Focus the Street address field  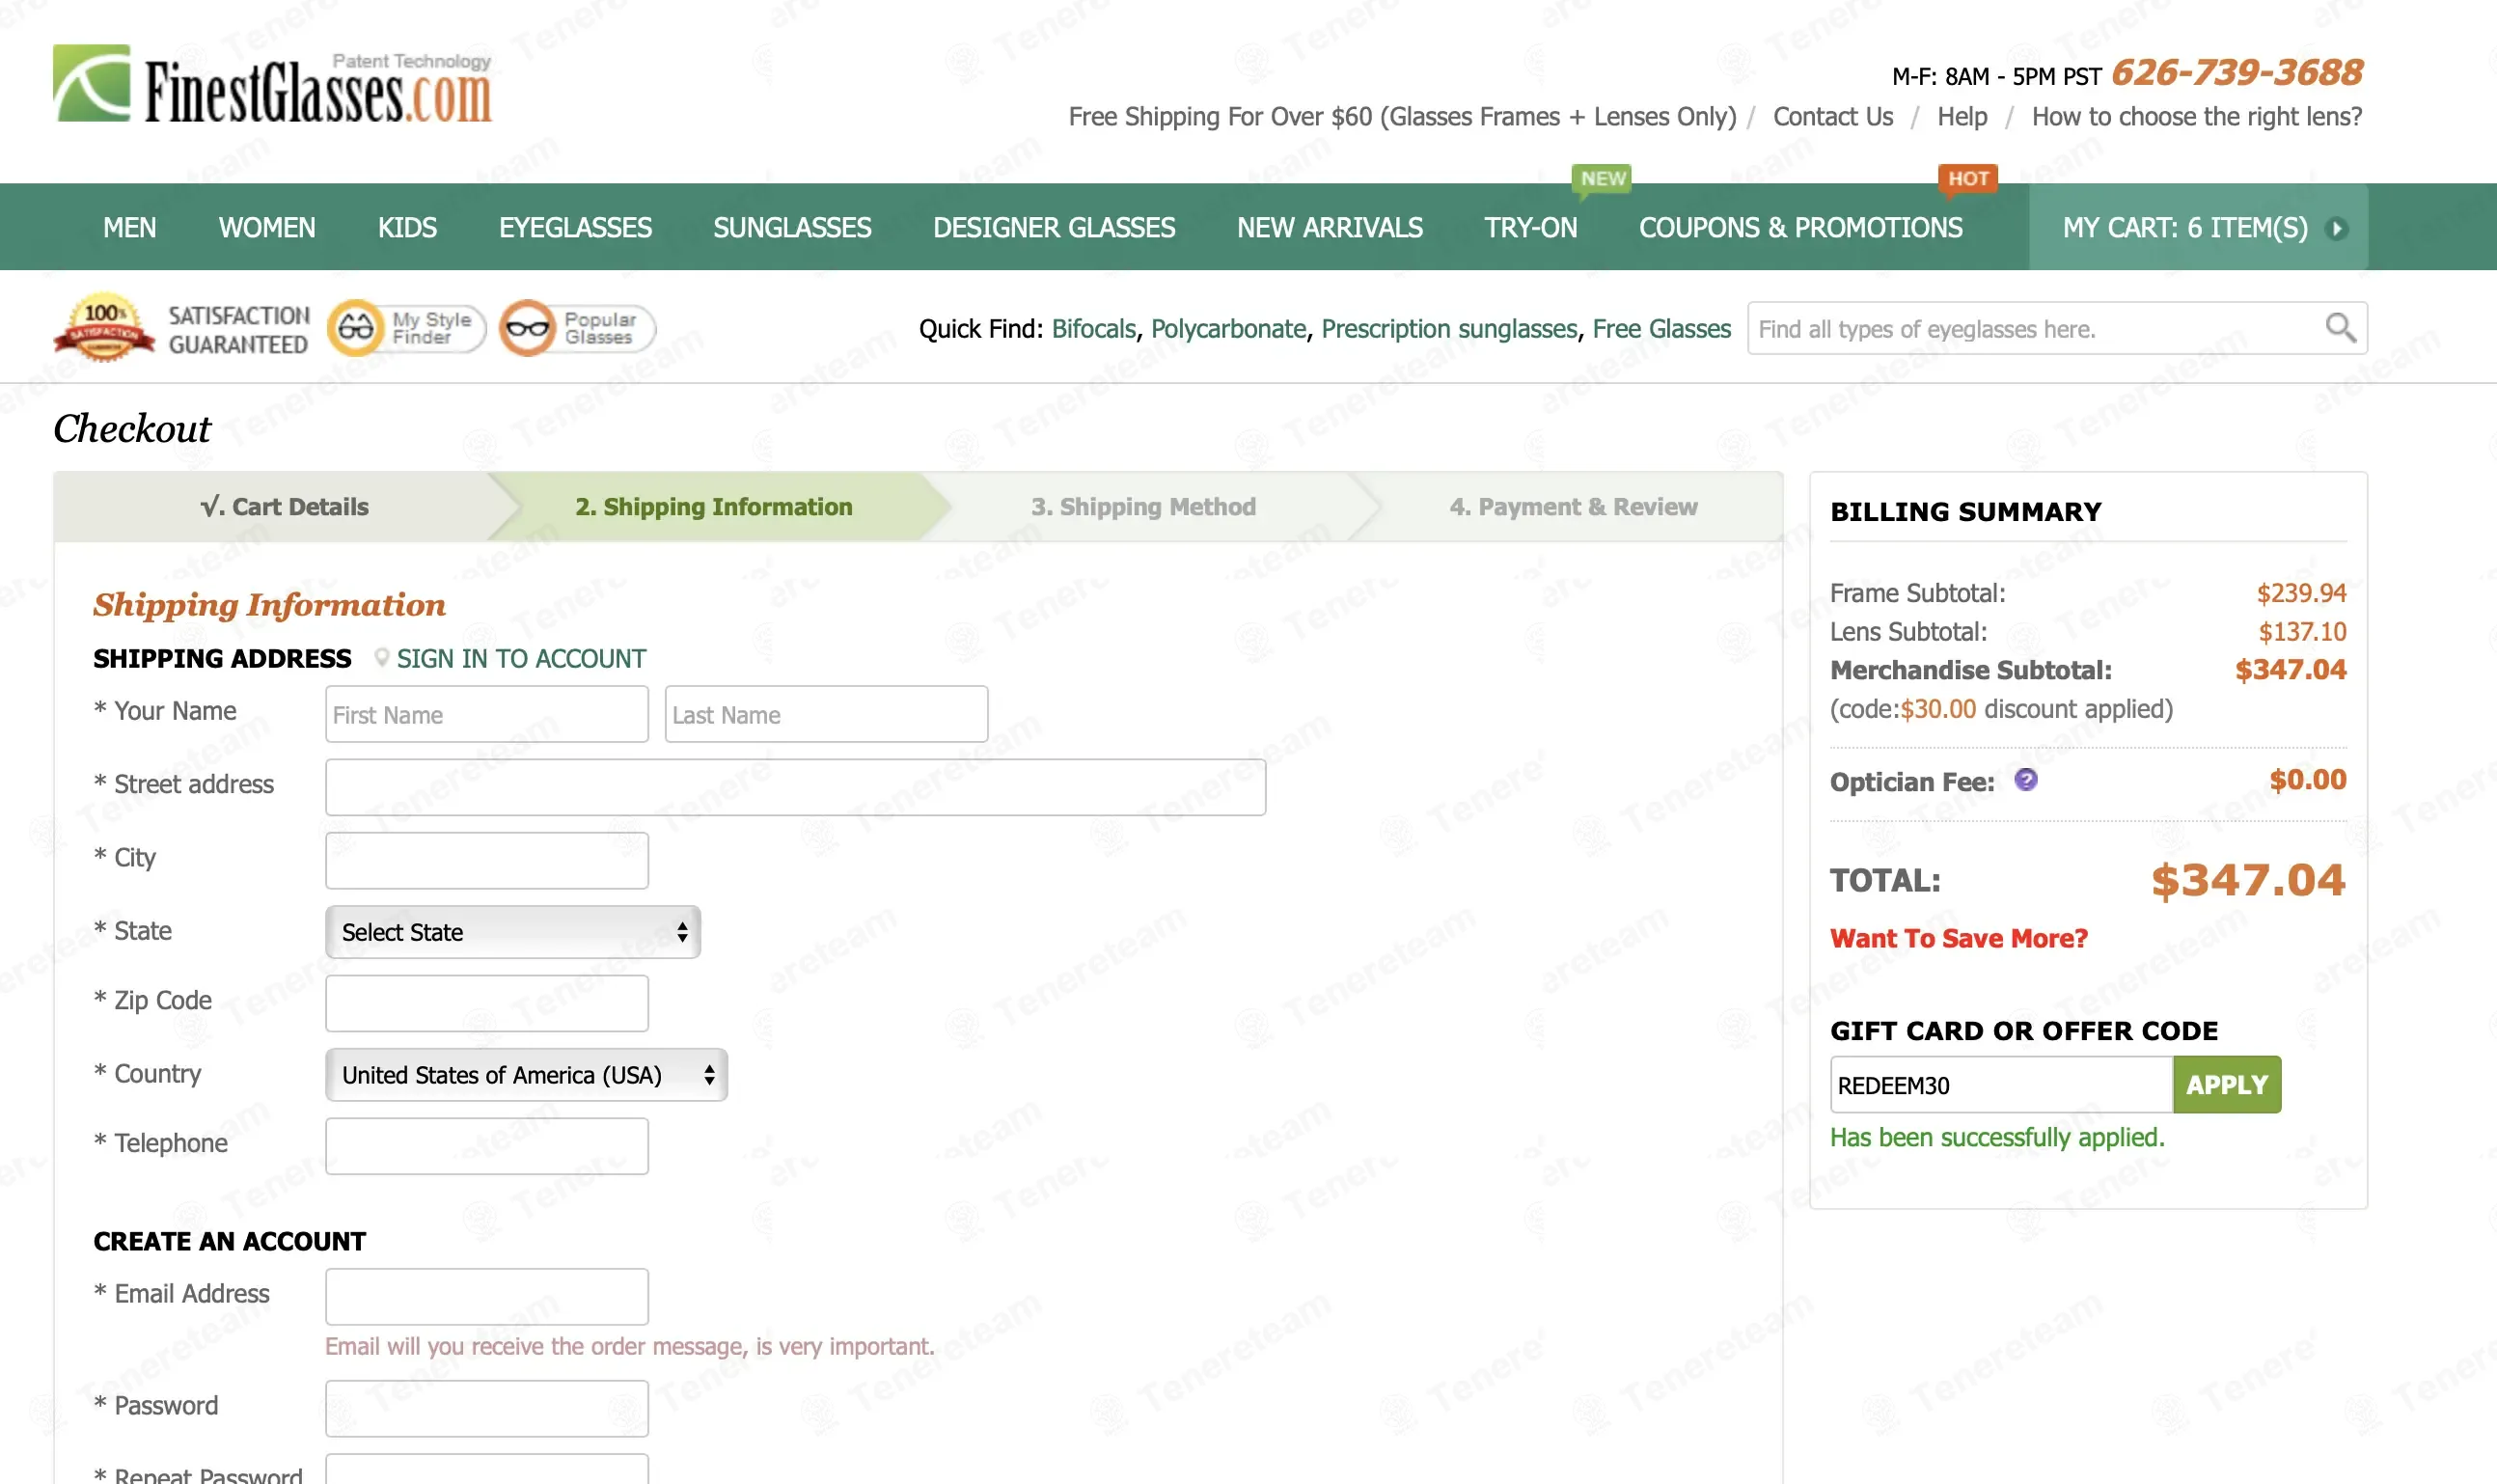point(795,787)
